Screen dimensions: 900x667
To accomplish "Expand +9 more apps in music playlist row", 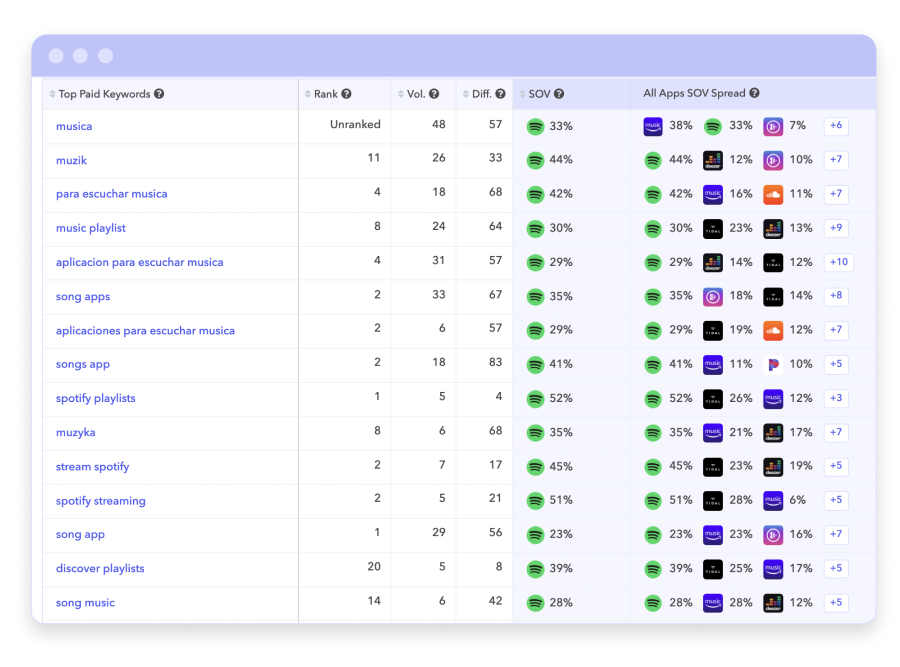I will [x=836, y=228].
